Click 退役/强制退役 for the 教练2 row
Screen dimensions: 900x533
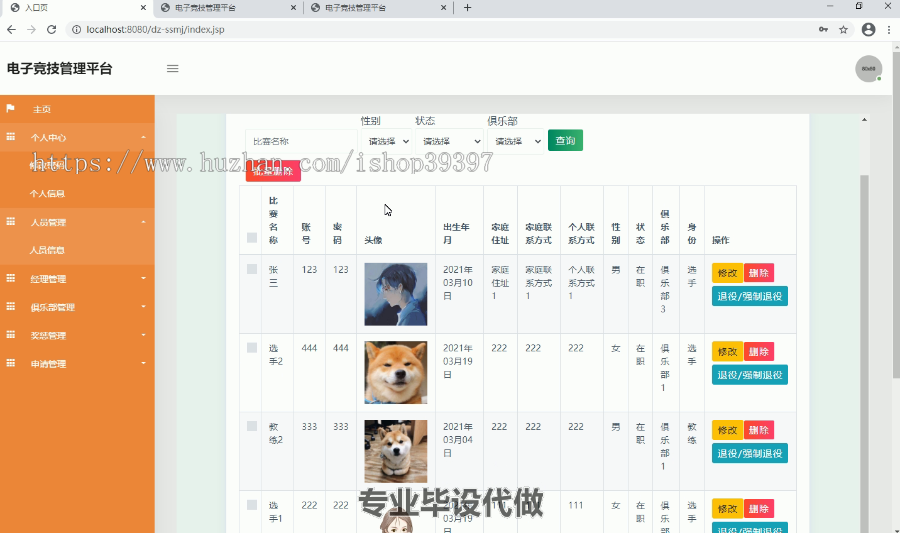tap(750, 454)
